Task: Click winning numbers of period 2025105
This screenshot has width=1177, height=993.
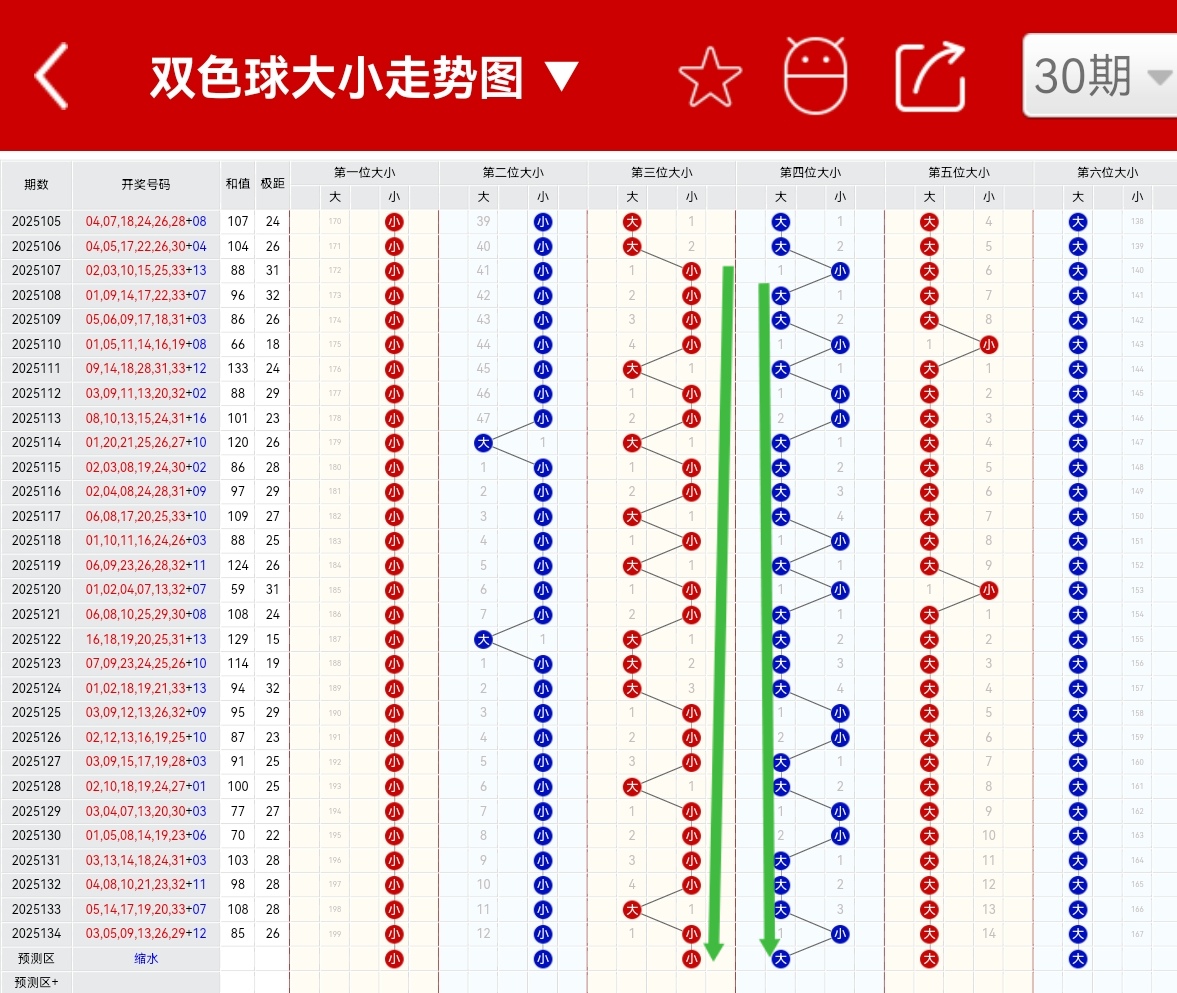Action: [145, 222]
